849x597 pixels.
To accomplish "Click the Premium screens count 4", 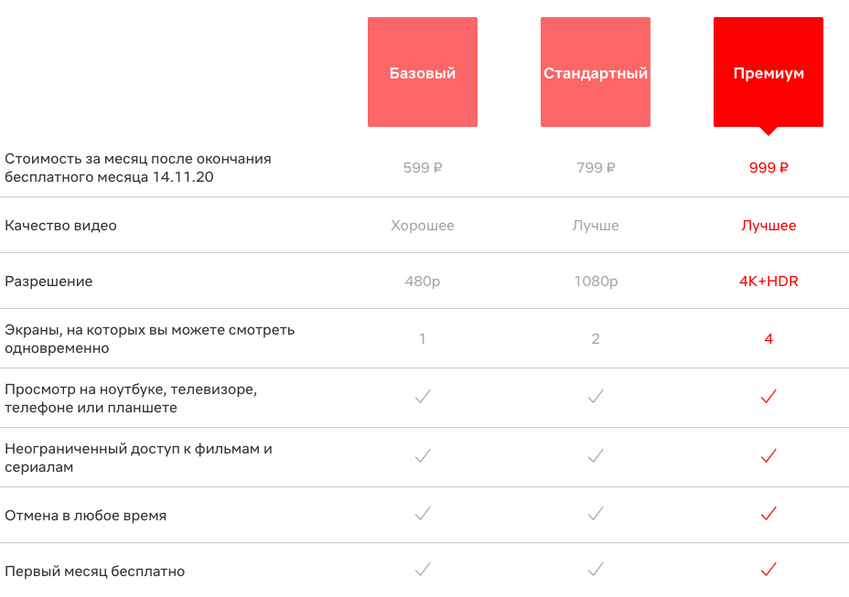I will pos(768,338).
